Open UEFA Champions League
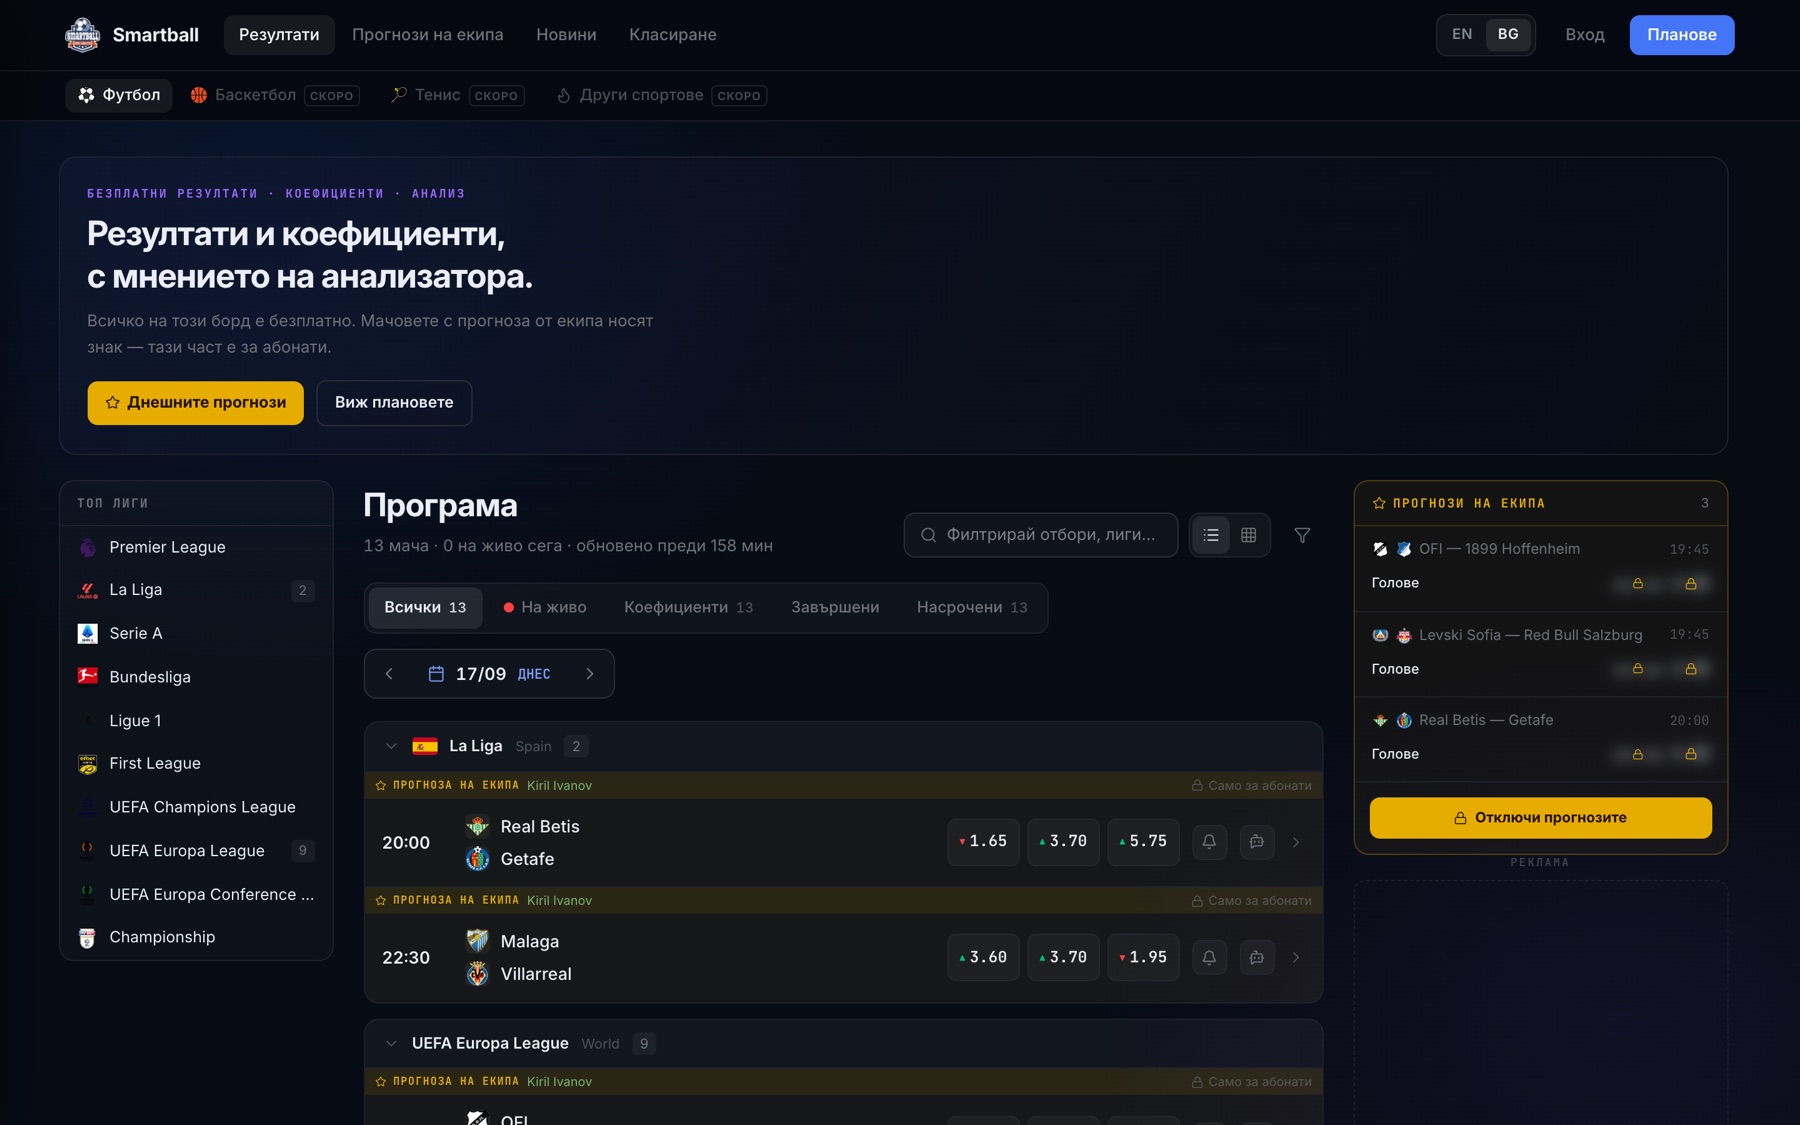 (196, 807)
